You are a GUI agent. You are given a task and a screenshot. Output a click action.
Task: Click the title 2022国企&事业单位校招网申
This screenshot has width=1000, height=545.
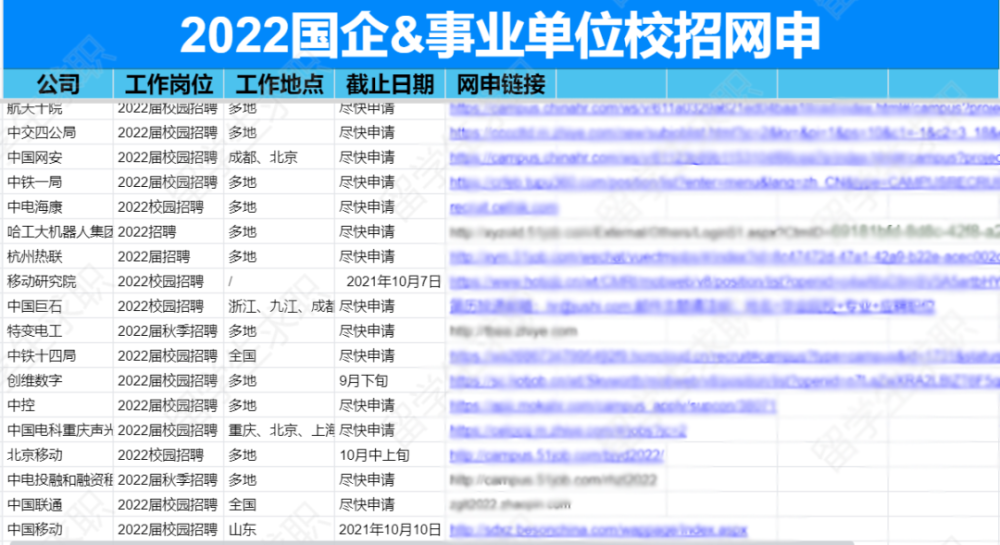click(501, 35)
